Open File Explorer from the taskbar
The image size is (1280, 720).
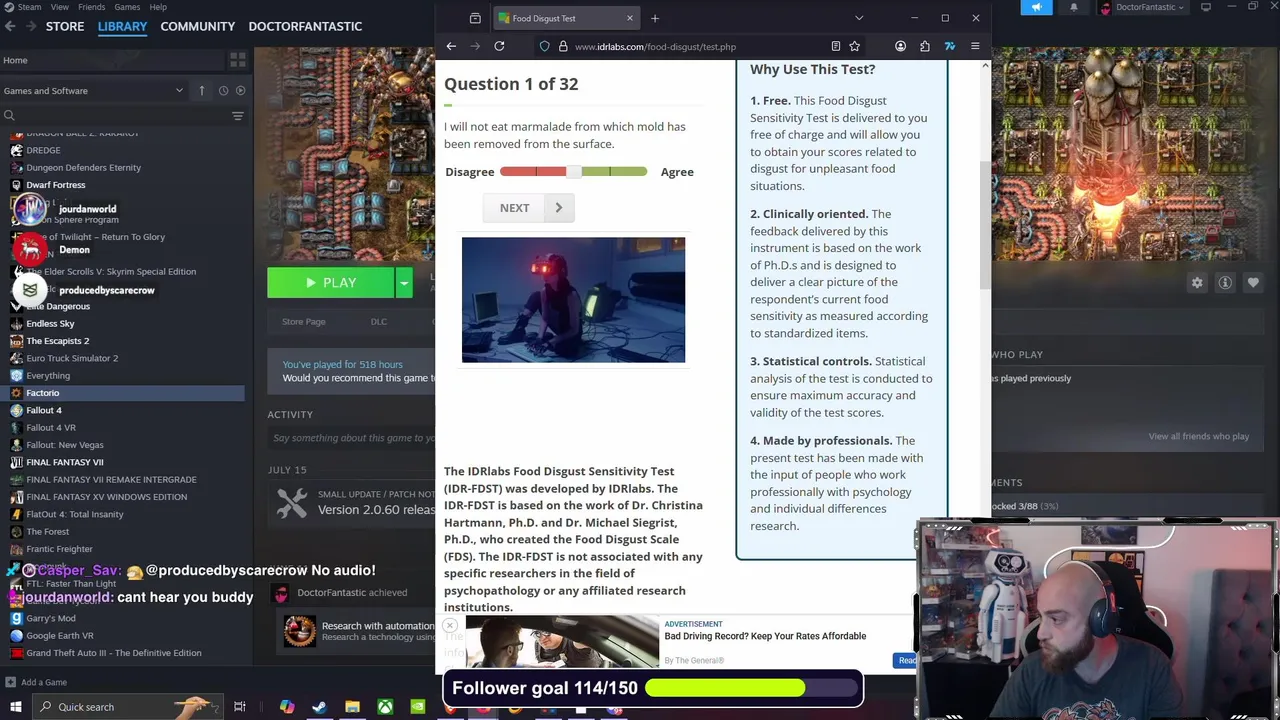352,707
